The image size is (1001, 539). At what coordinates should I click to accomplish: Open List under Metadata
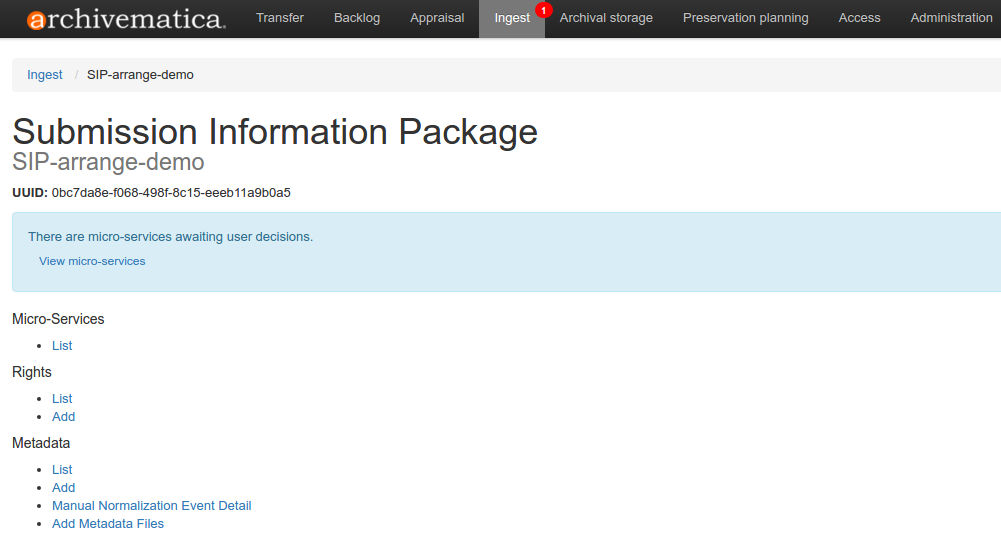pos(62,470)
